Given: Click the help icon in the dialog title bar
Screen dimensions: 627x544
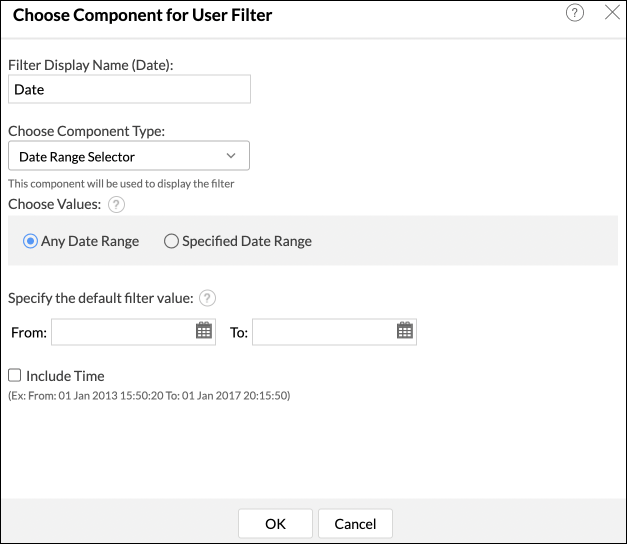Looking at the screenshot, I should click(575, 13).
